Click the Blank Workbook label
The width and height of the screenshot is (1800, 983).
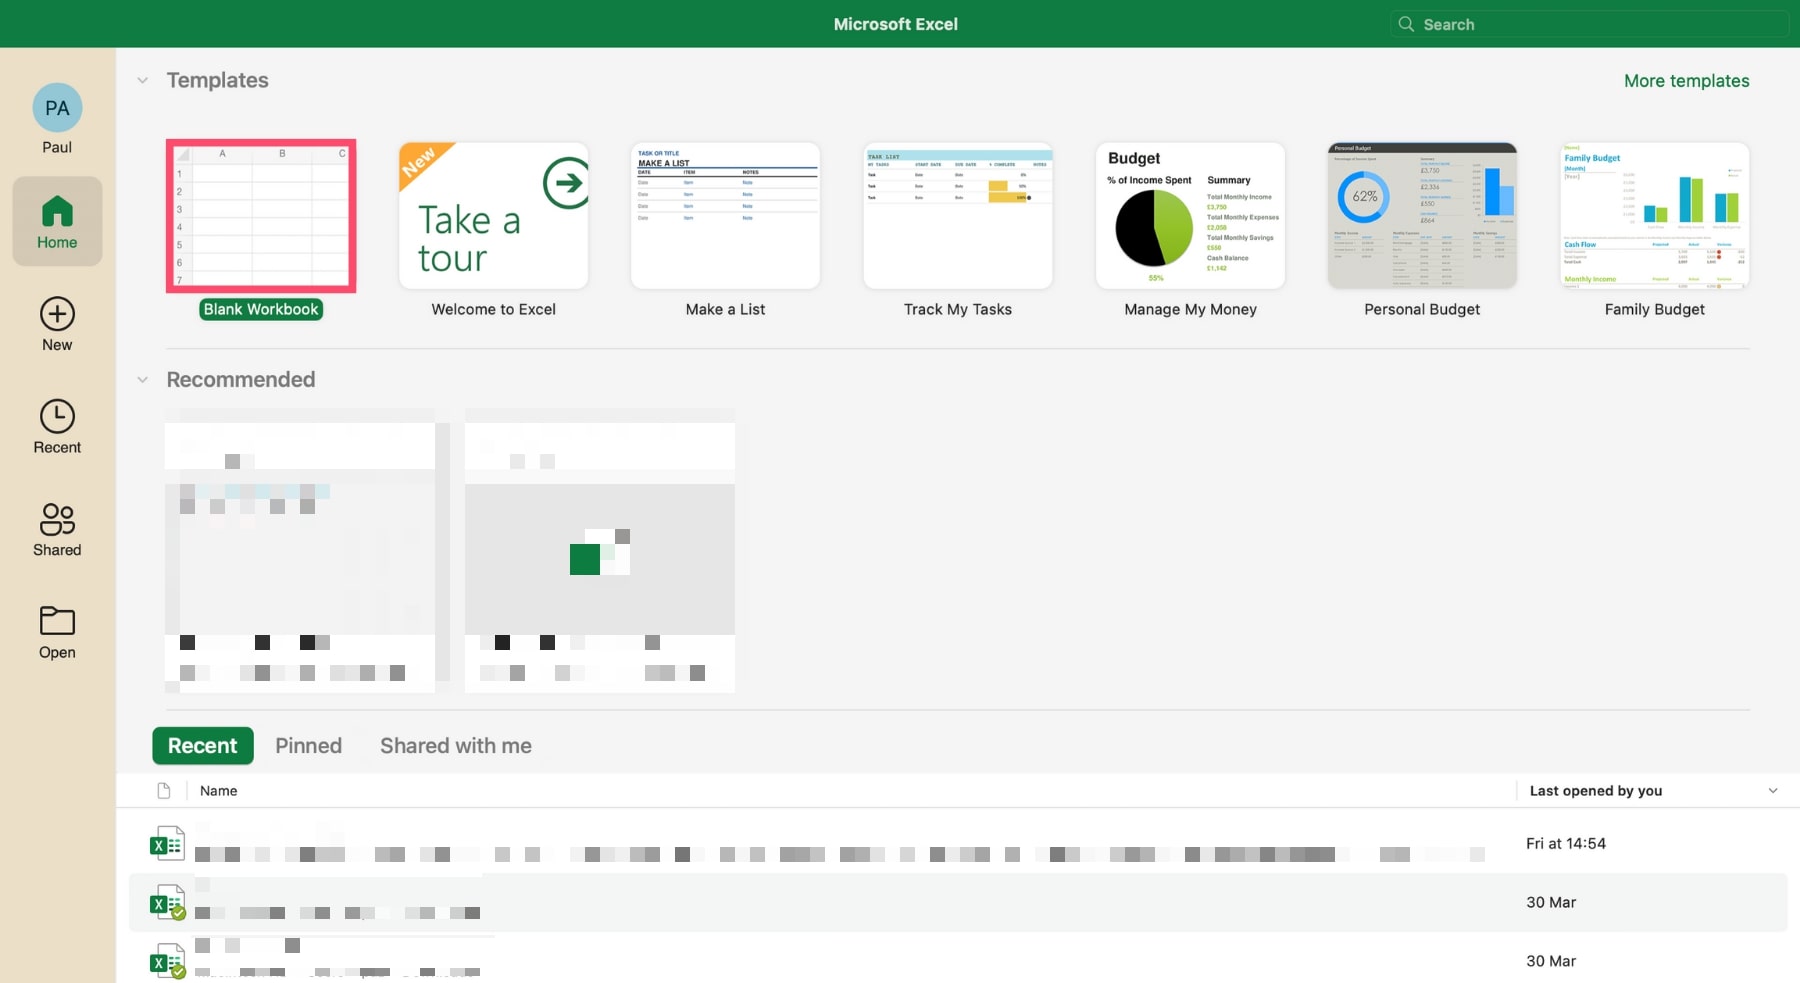(261, 310)
